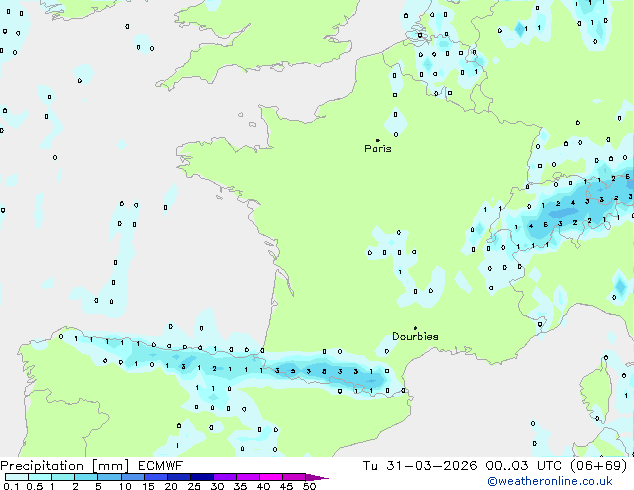Select the 45–50 mm legend swatch
The height and width of the screenshot is (490, 634).
click(x=294, y=477)
